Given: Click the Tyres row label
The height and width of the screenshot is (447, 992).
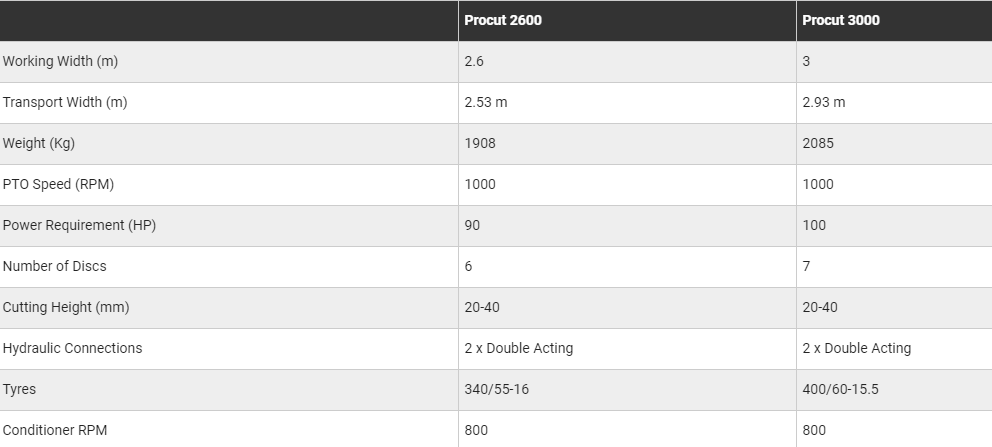Looking at the screenshot, I should 20,389.
